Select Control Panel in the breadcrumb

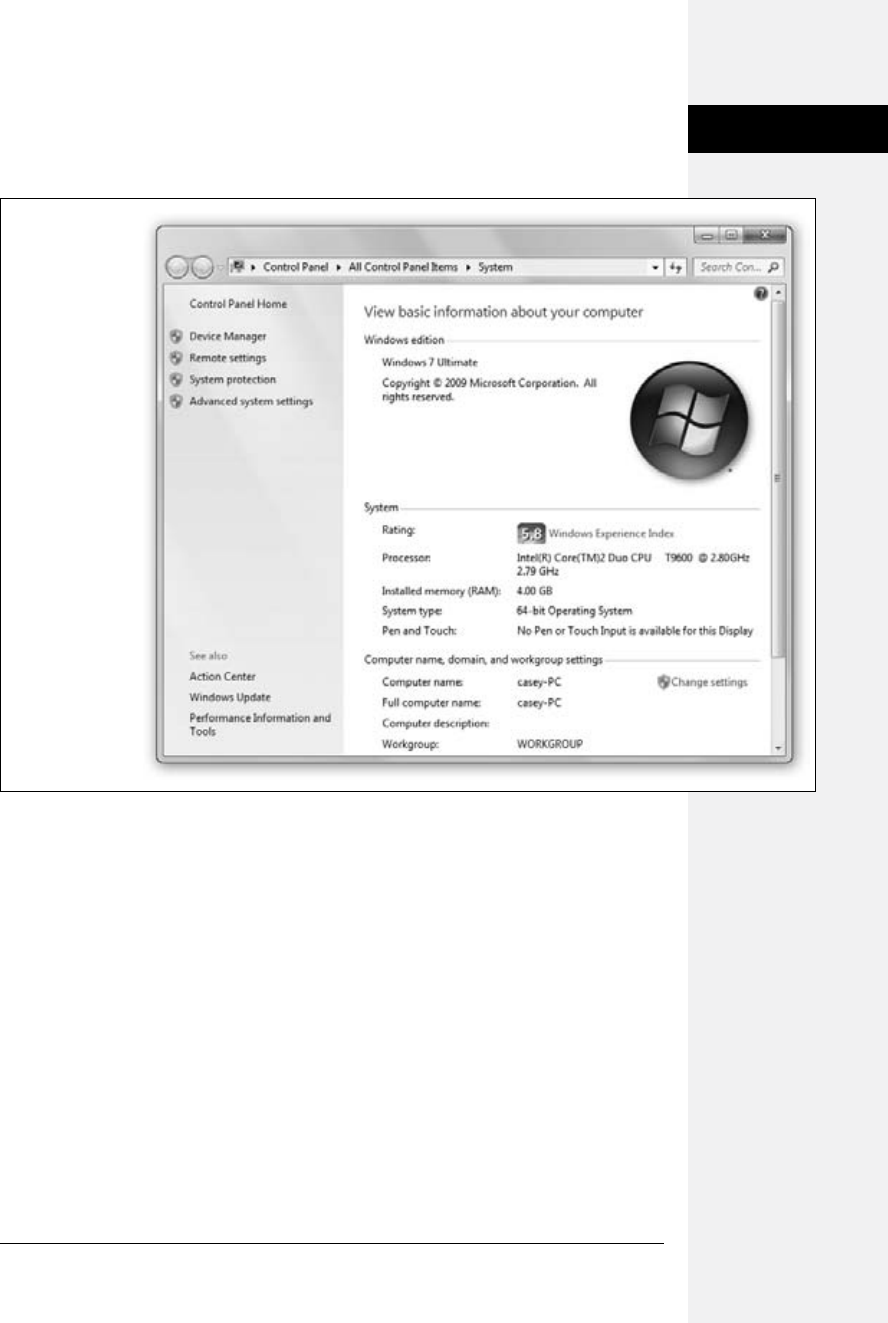(x=297, y=268)
